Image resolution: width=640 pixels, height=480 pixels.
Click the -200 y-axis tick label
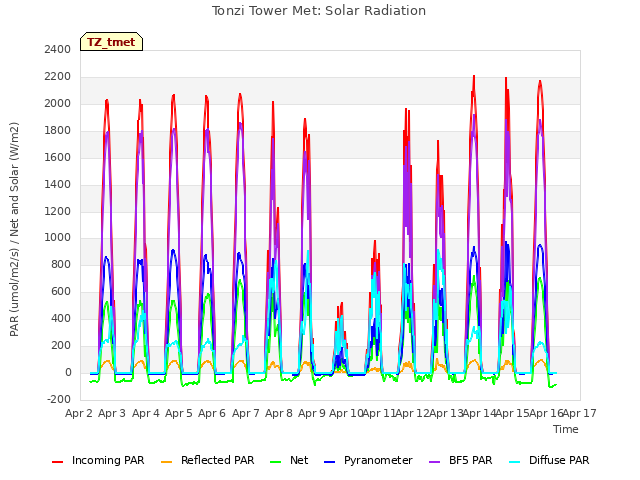[x=59, y=399]
